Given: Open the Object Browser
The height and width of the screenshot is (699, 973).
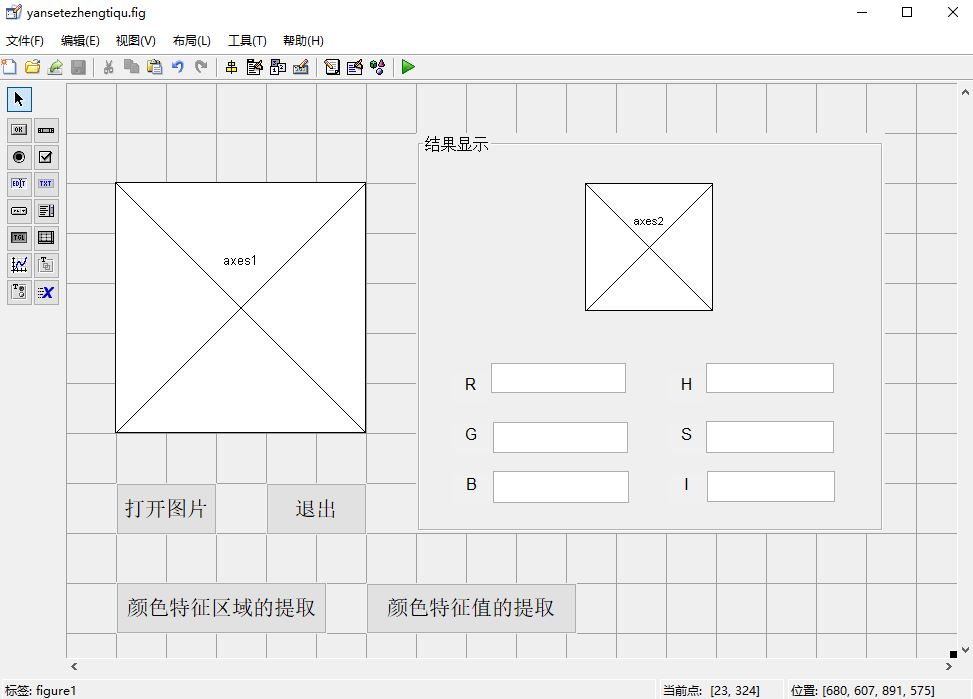Looking at the screenshot, I should 377,67.
